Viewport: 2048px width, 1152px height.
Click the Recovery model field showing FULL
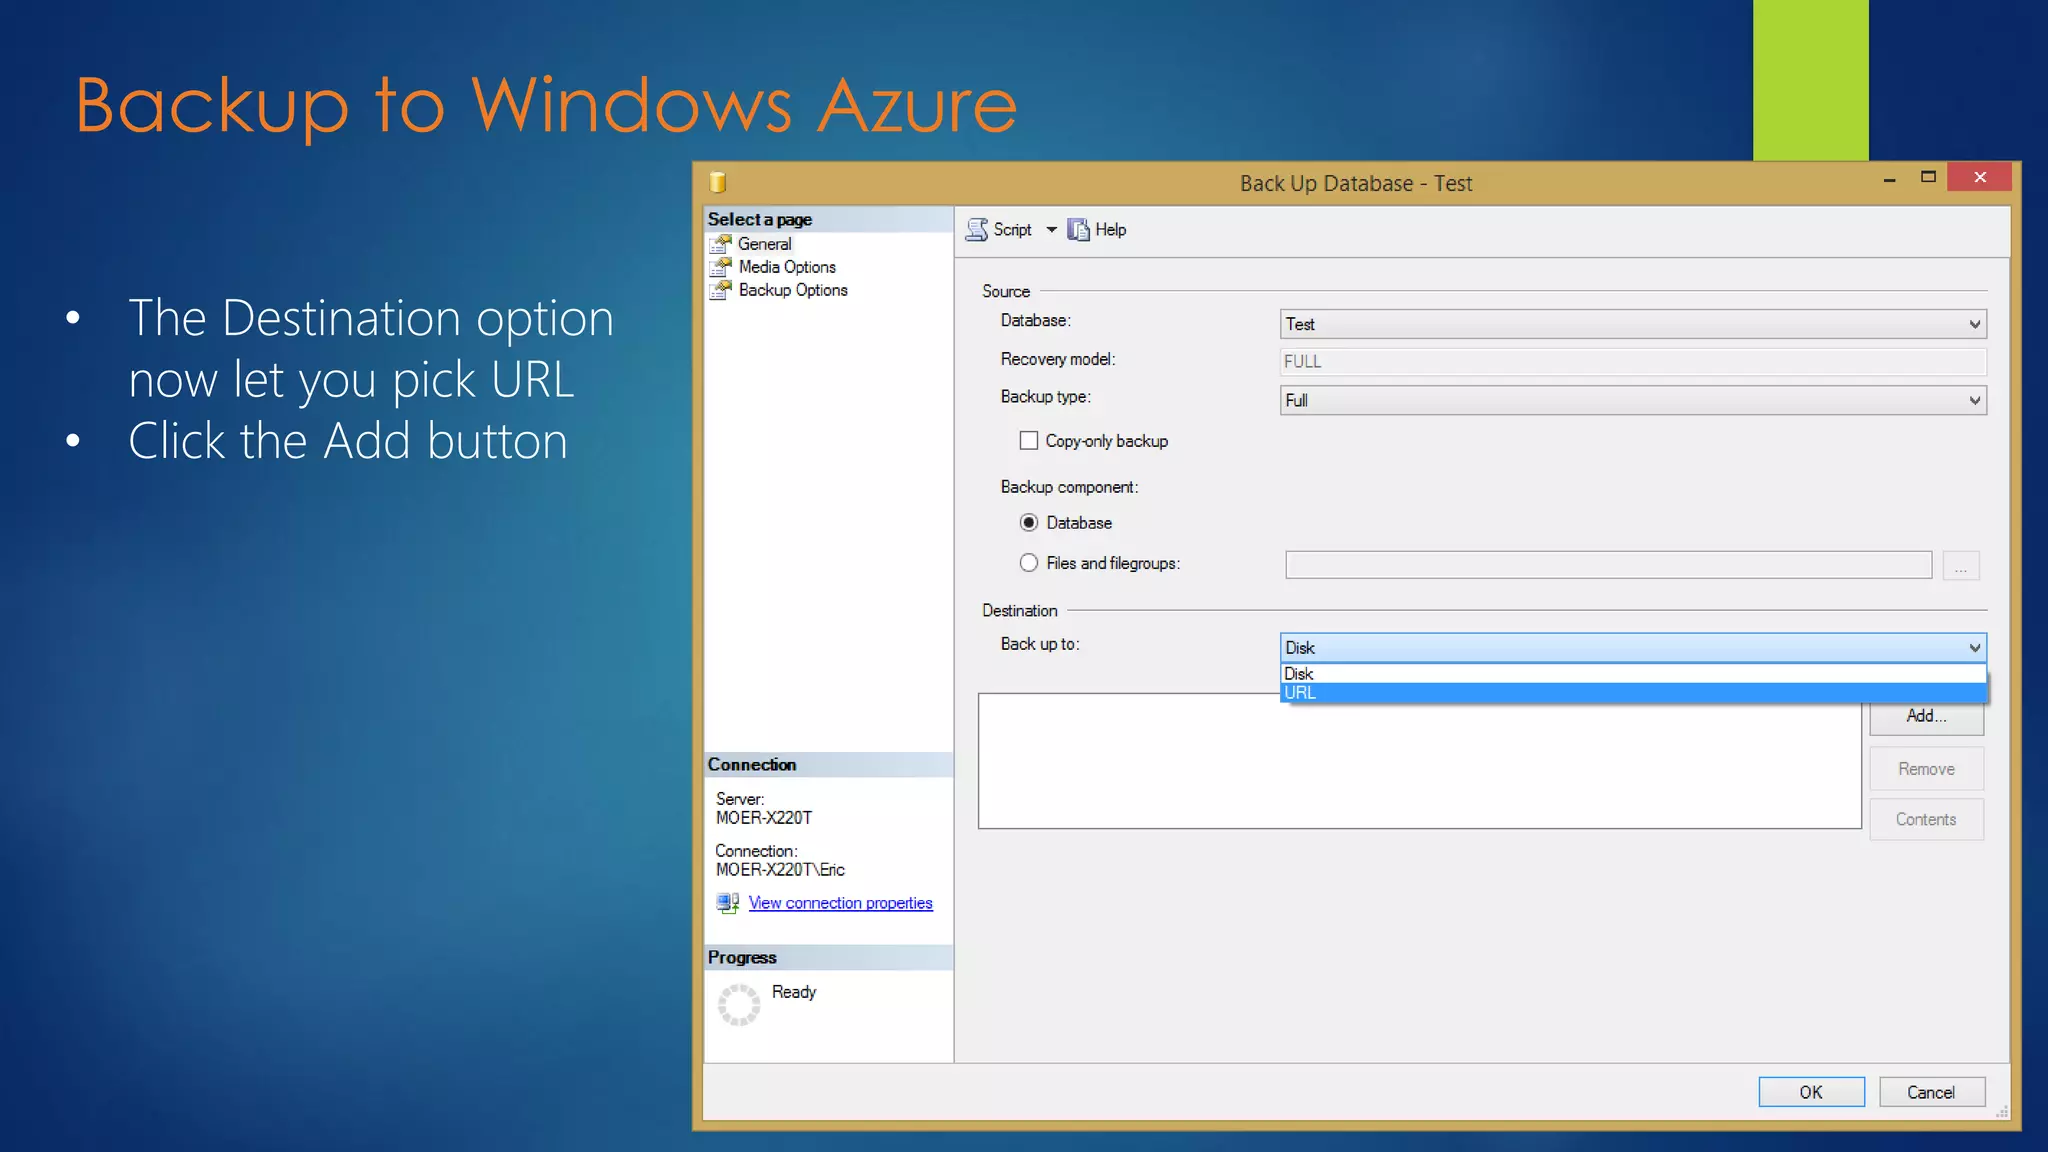click(x=1633, y=361)
